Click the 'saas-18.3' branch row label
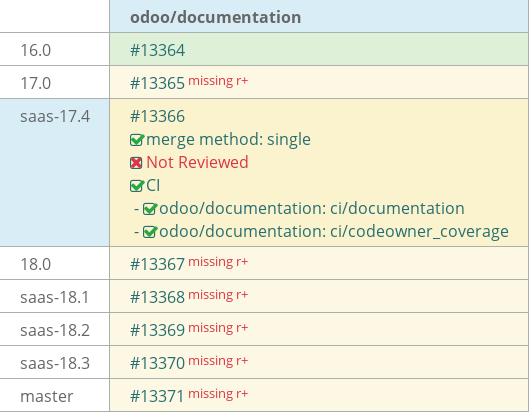The image size is (529, 412). pos(55,364)
